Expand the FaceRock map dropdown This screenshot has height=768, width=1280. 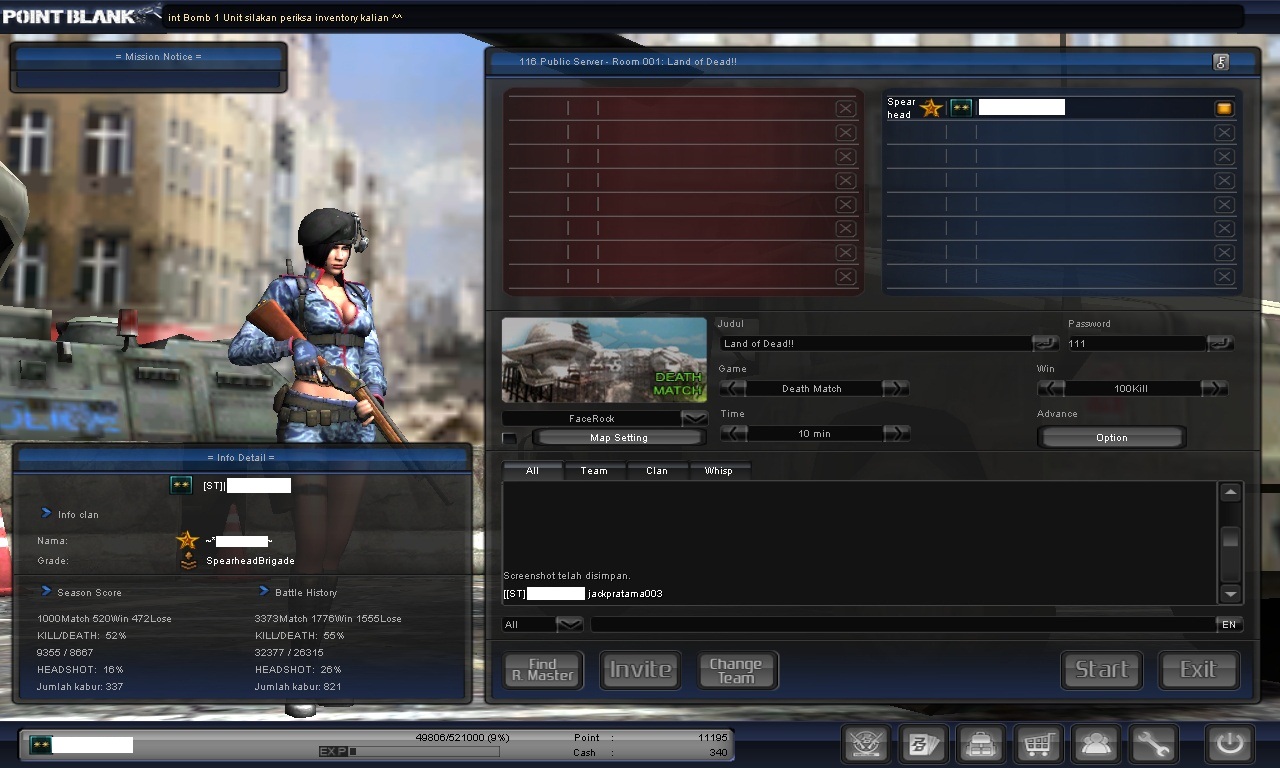tap(694, 418)
